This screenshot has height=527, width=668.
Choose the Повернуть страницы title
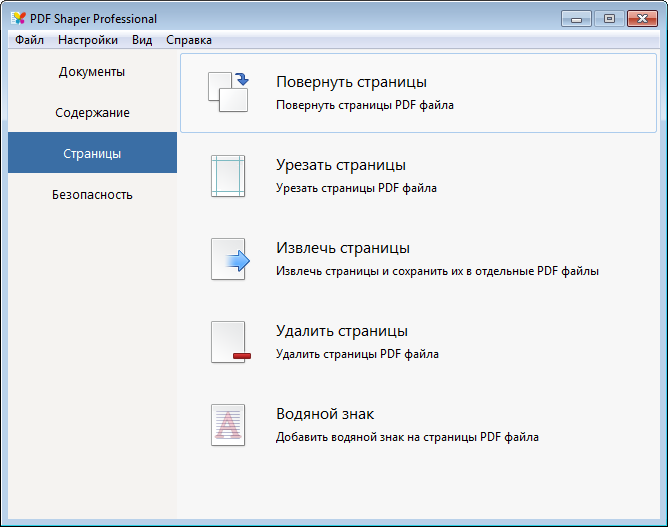point(351,82)
